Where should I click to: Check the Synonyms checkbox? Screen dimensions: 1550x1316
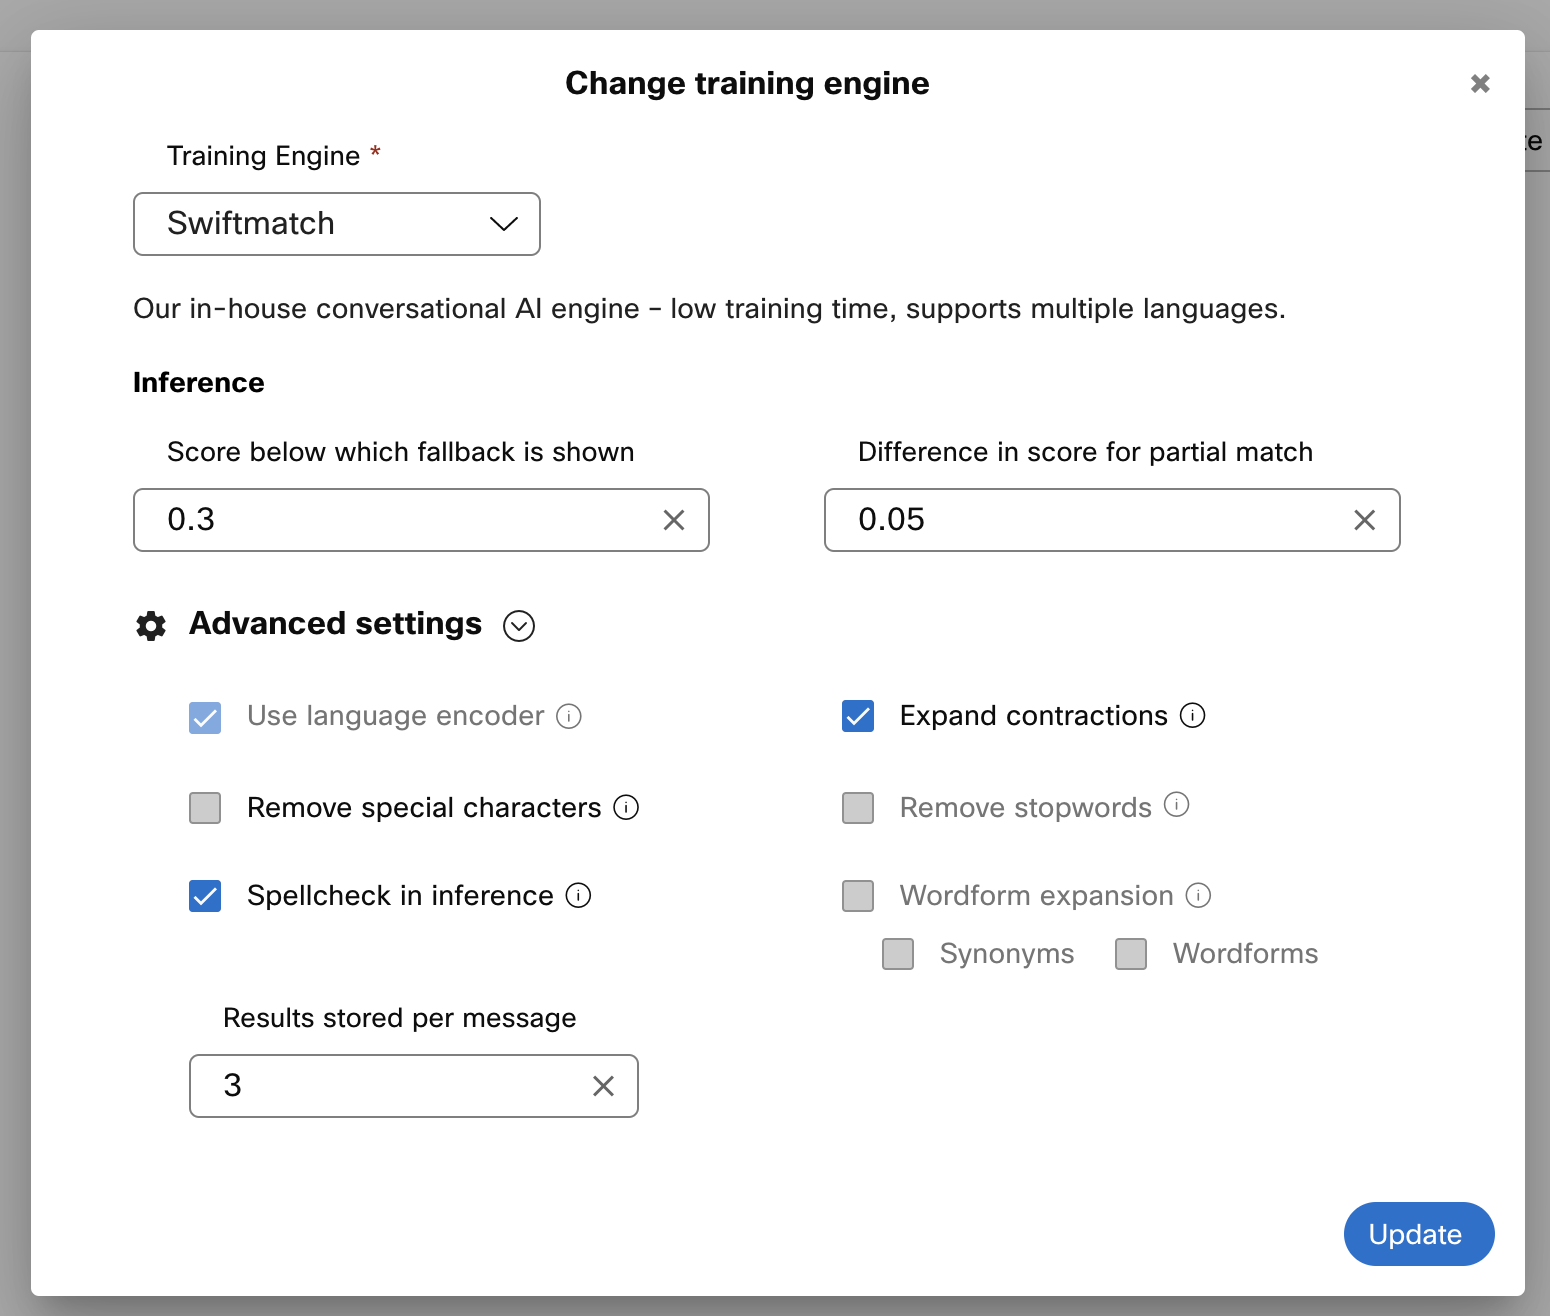point(898,954)
